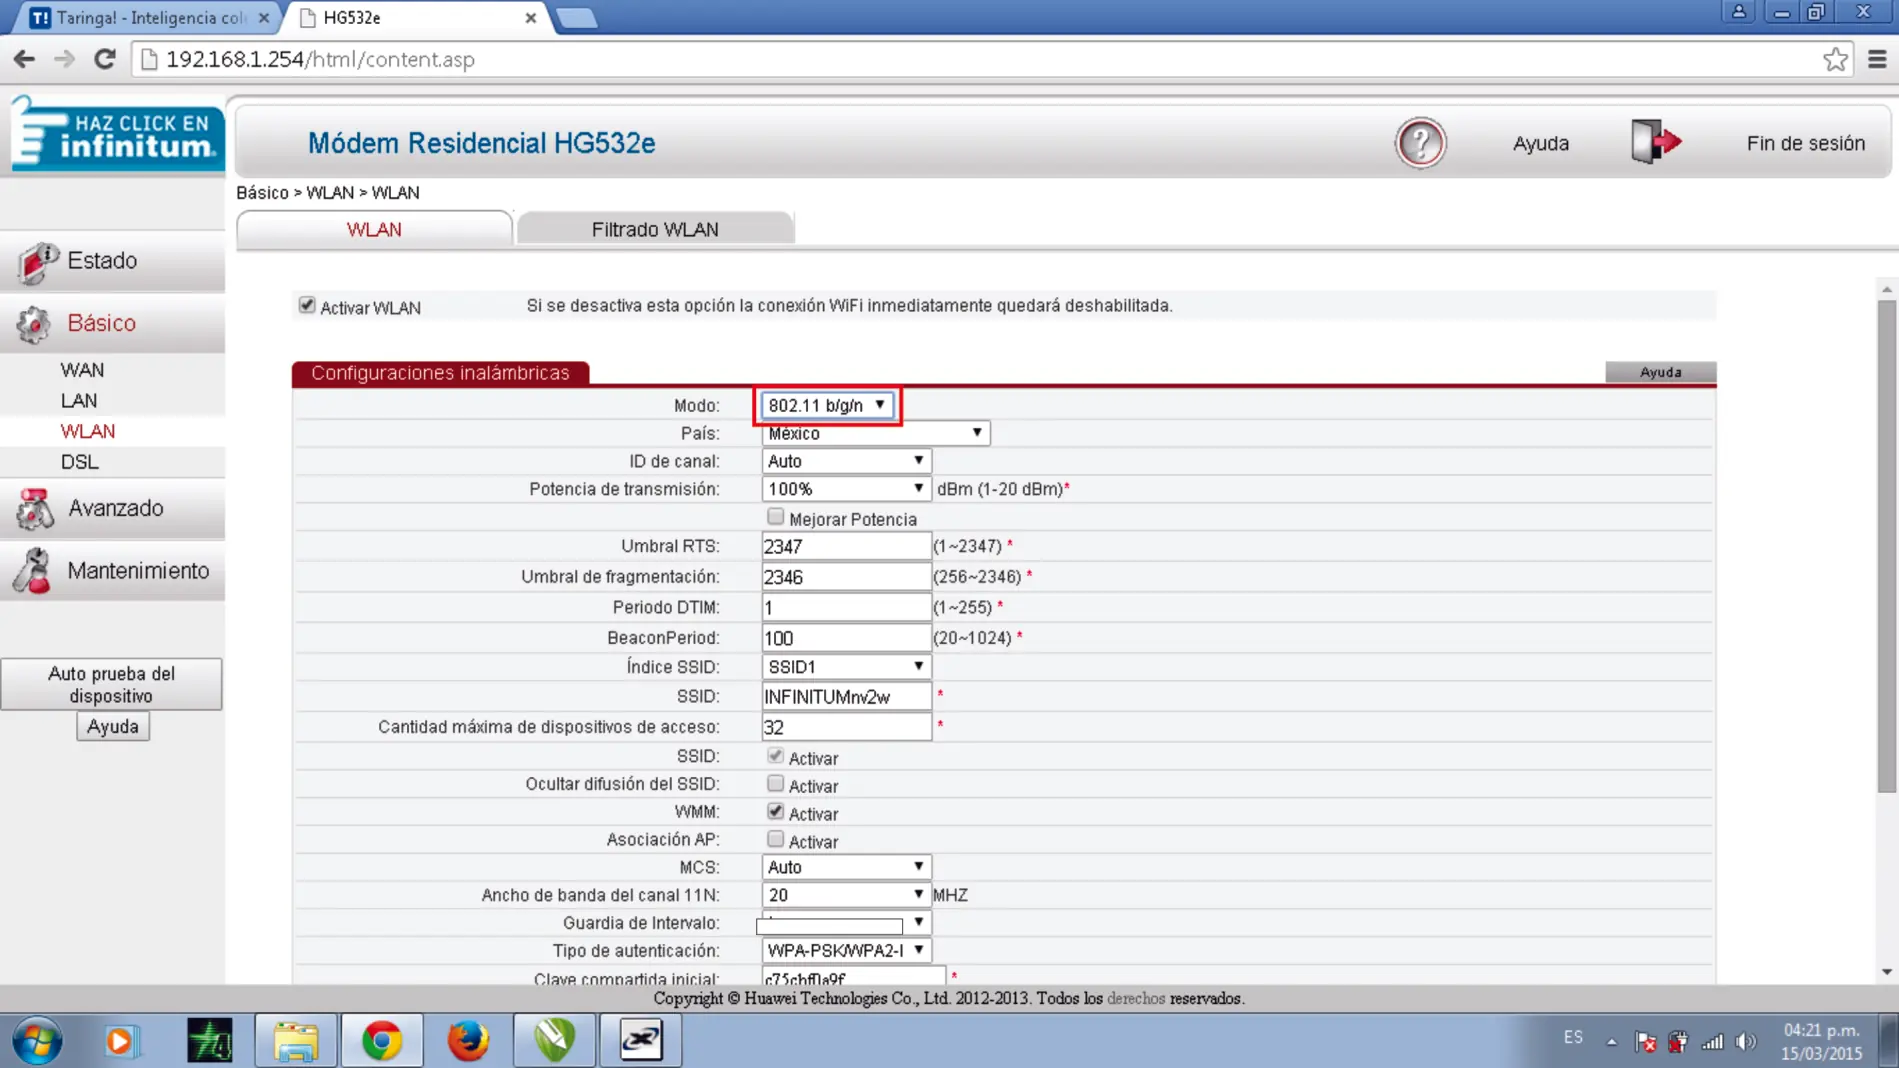Click the derechos link in footer

point(1136,999)
